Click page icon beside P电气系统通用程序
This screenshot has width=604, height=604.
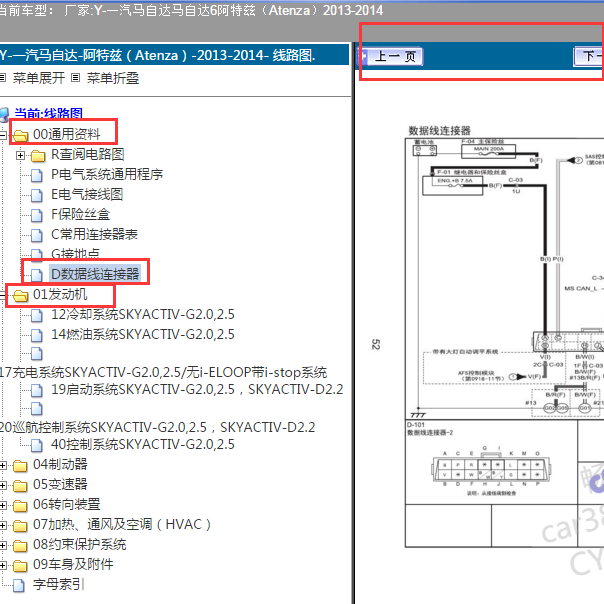point(37,175)
